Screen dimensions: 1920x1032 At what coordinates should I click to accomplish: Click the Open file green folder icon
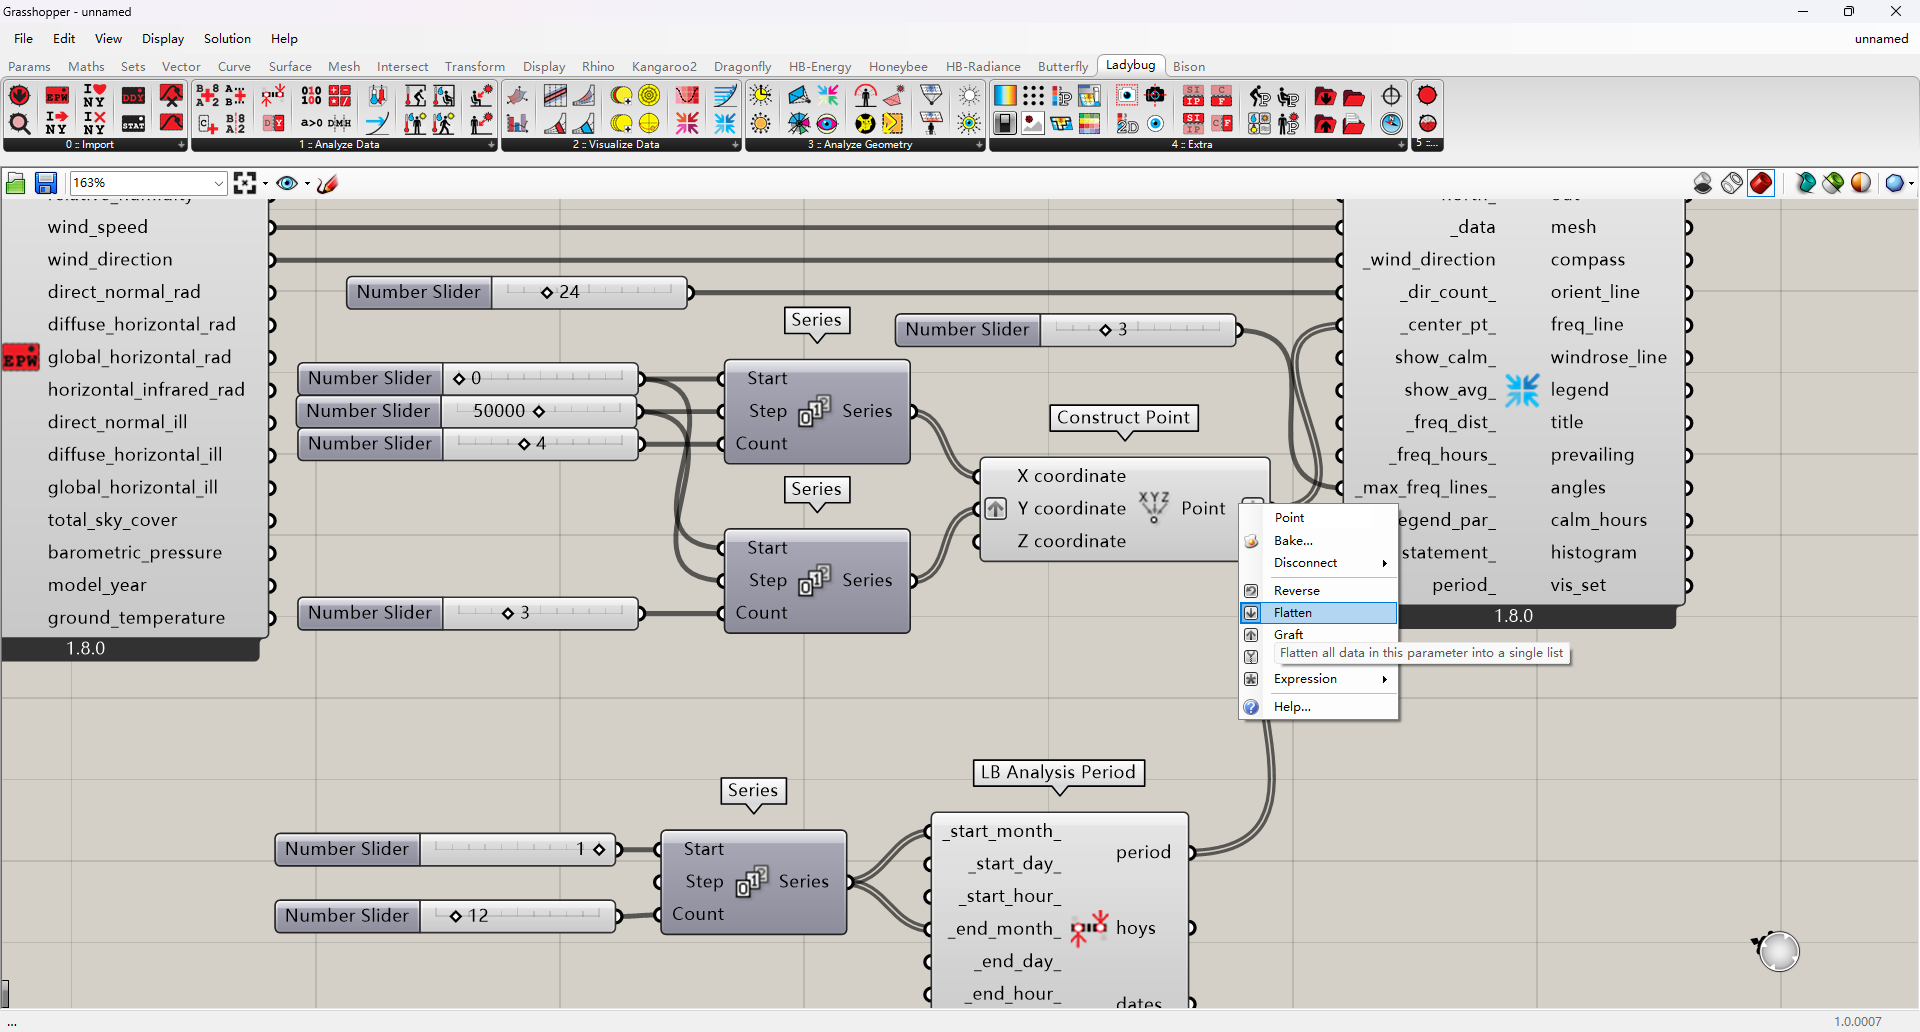pos(16,183)
